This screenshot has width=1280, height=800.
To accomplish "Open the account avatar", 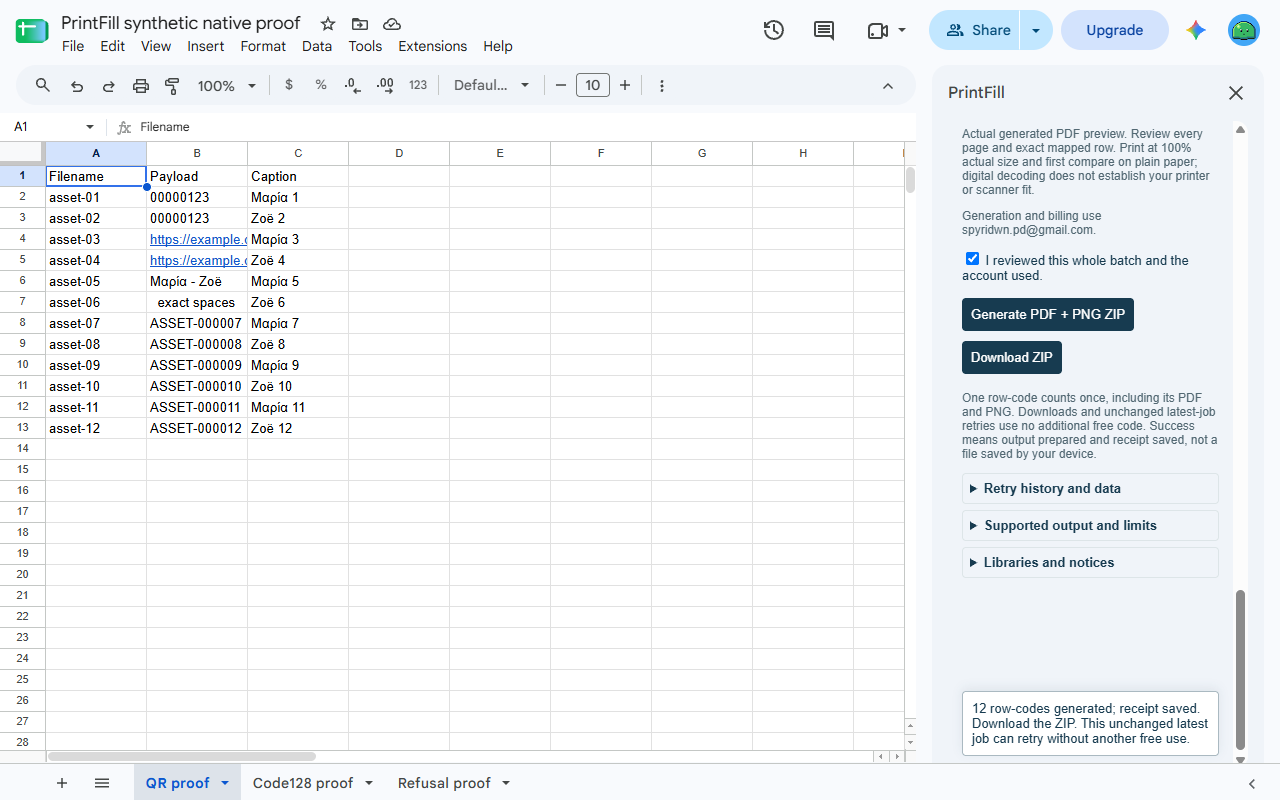I will [x=1244, y=30].
